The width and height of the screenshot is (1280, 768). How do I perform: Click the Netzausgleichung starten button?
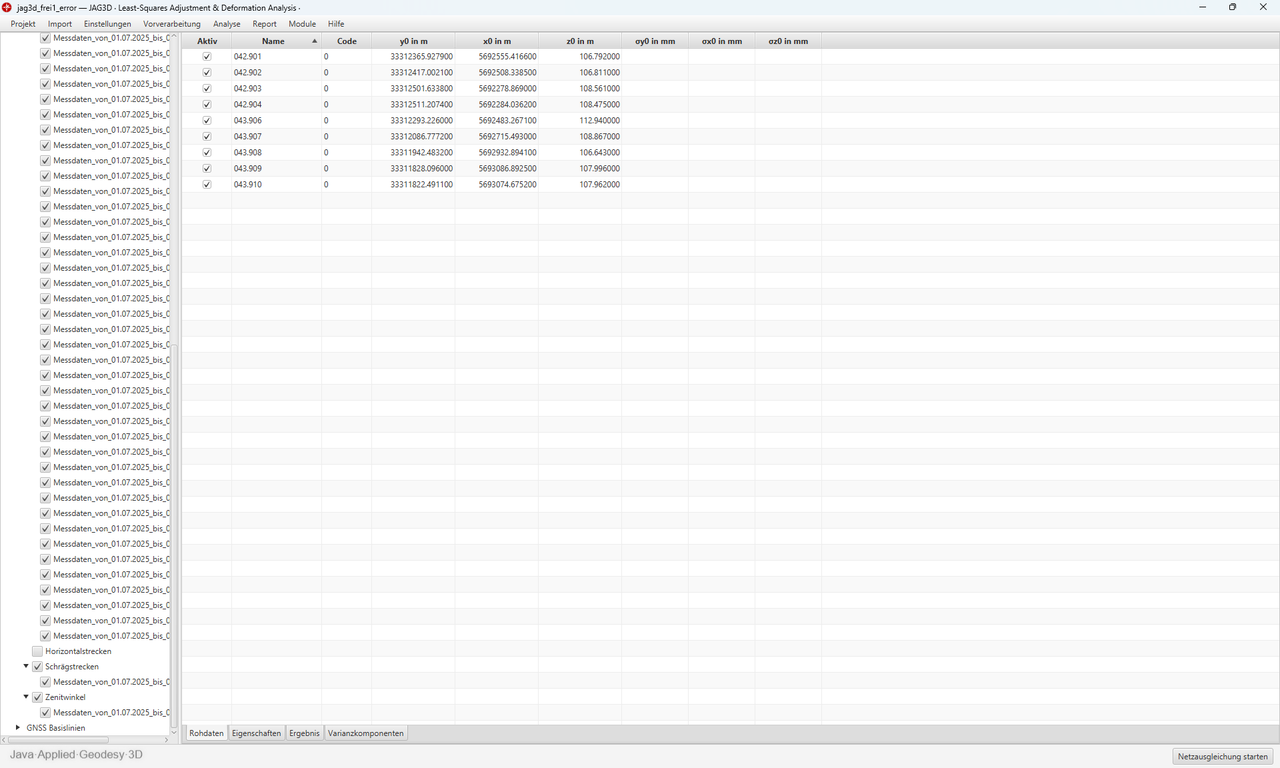pyautogui.click(x=1223, y=757)
